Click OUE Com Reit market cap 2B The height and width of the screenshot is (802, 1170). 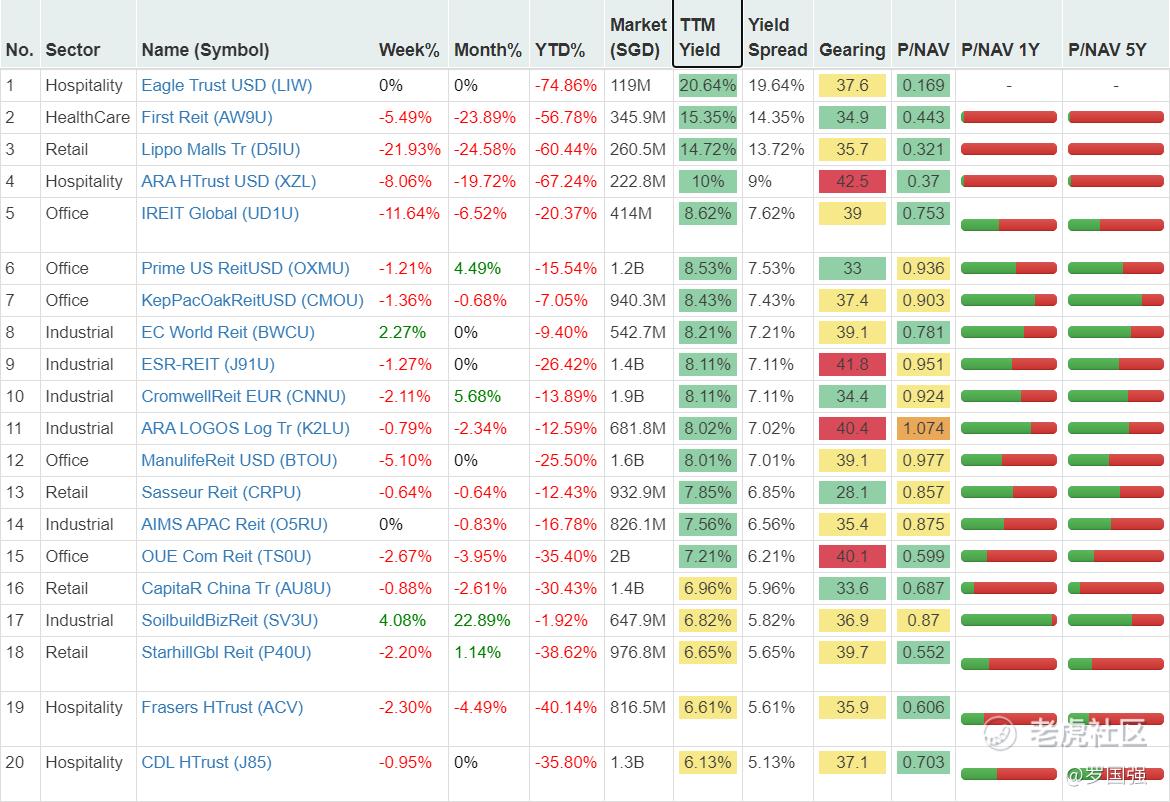point(620,557)
